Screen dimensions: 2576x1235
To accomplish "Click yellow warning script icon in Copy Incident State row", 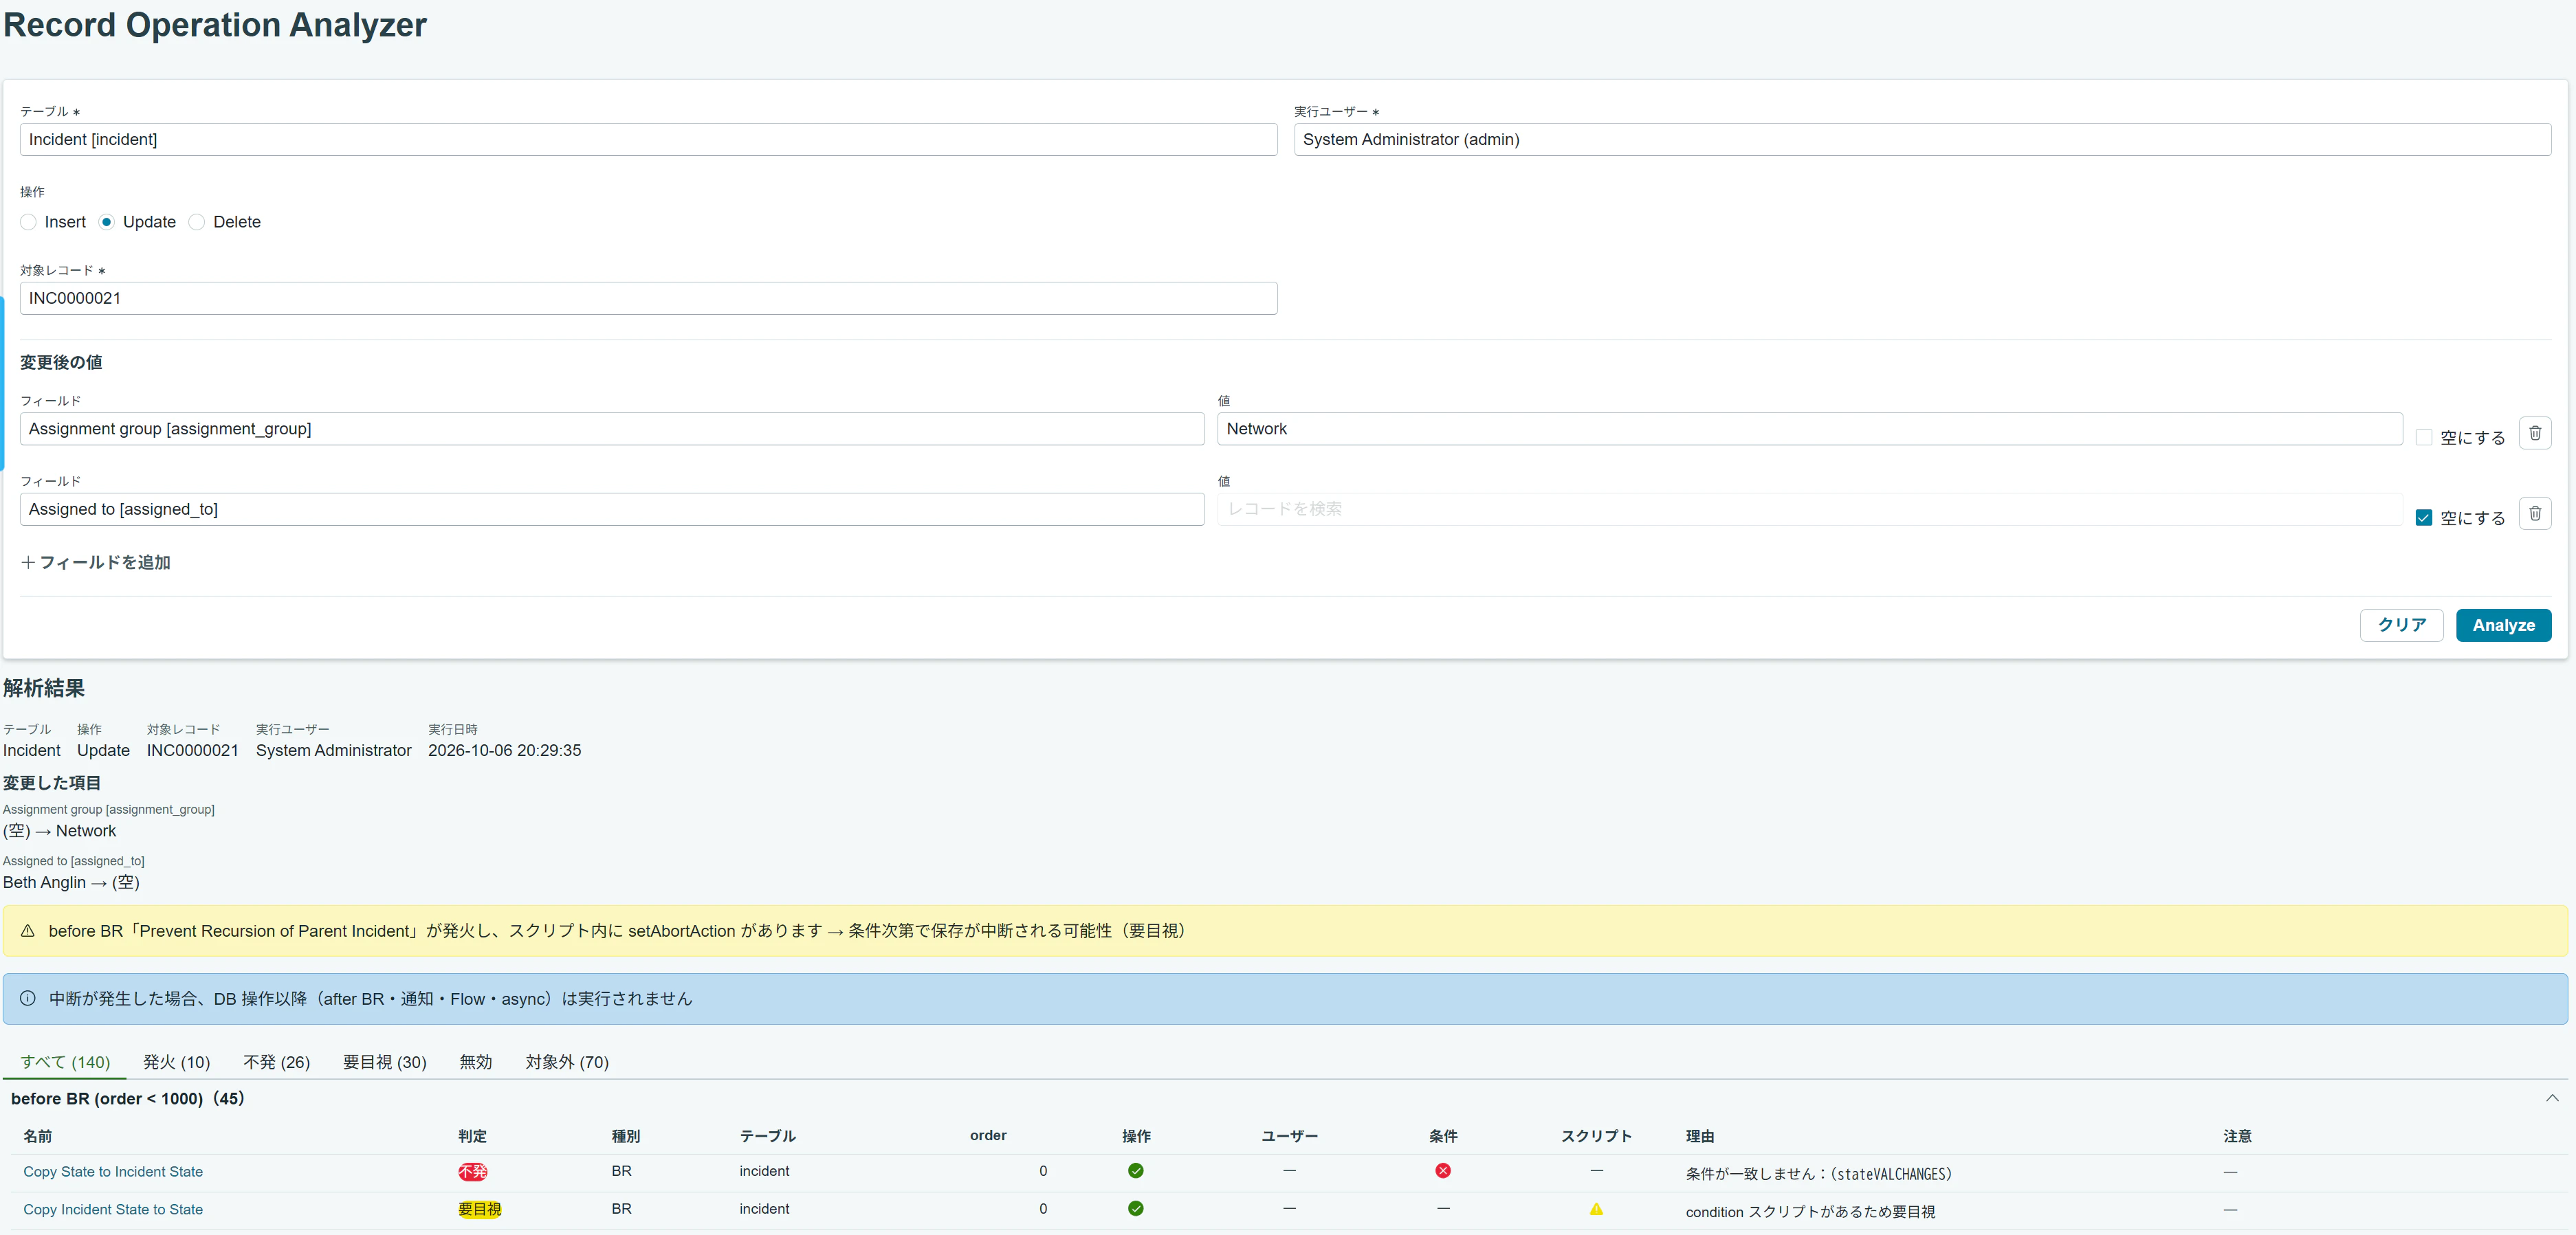I will tap(1596, 1209).
